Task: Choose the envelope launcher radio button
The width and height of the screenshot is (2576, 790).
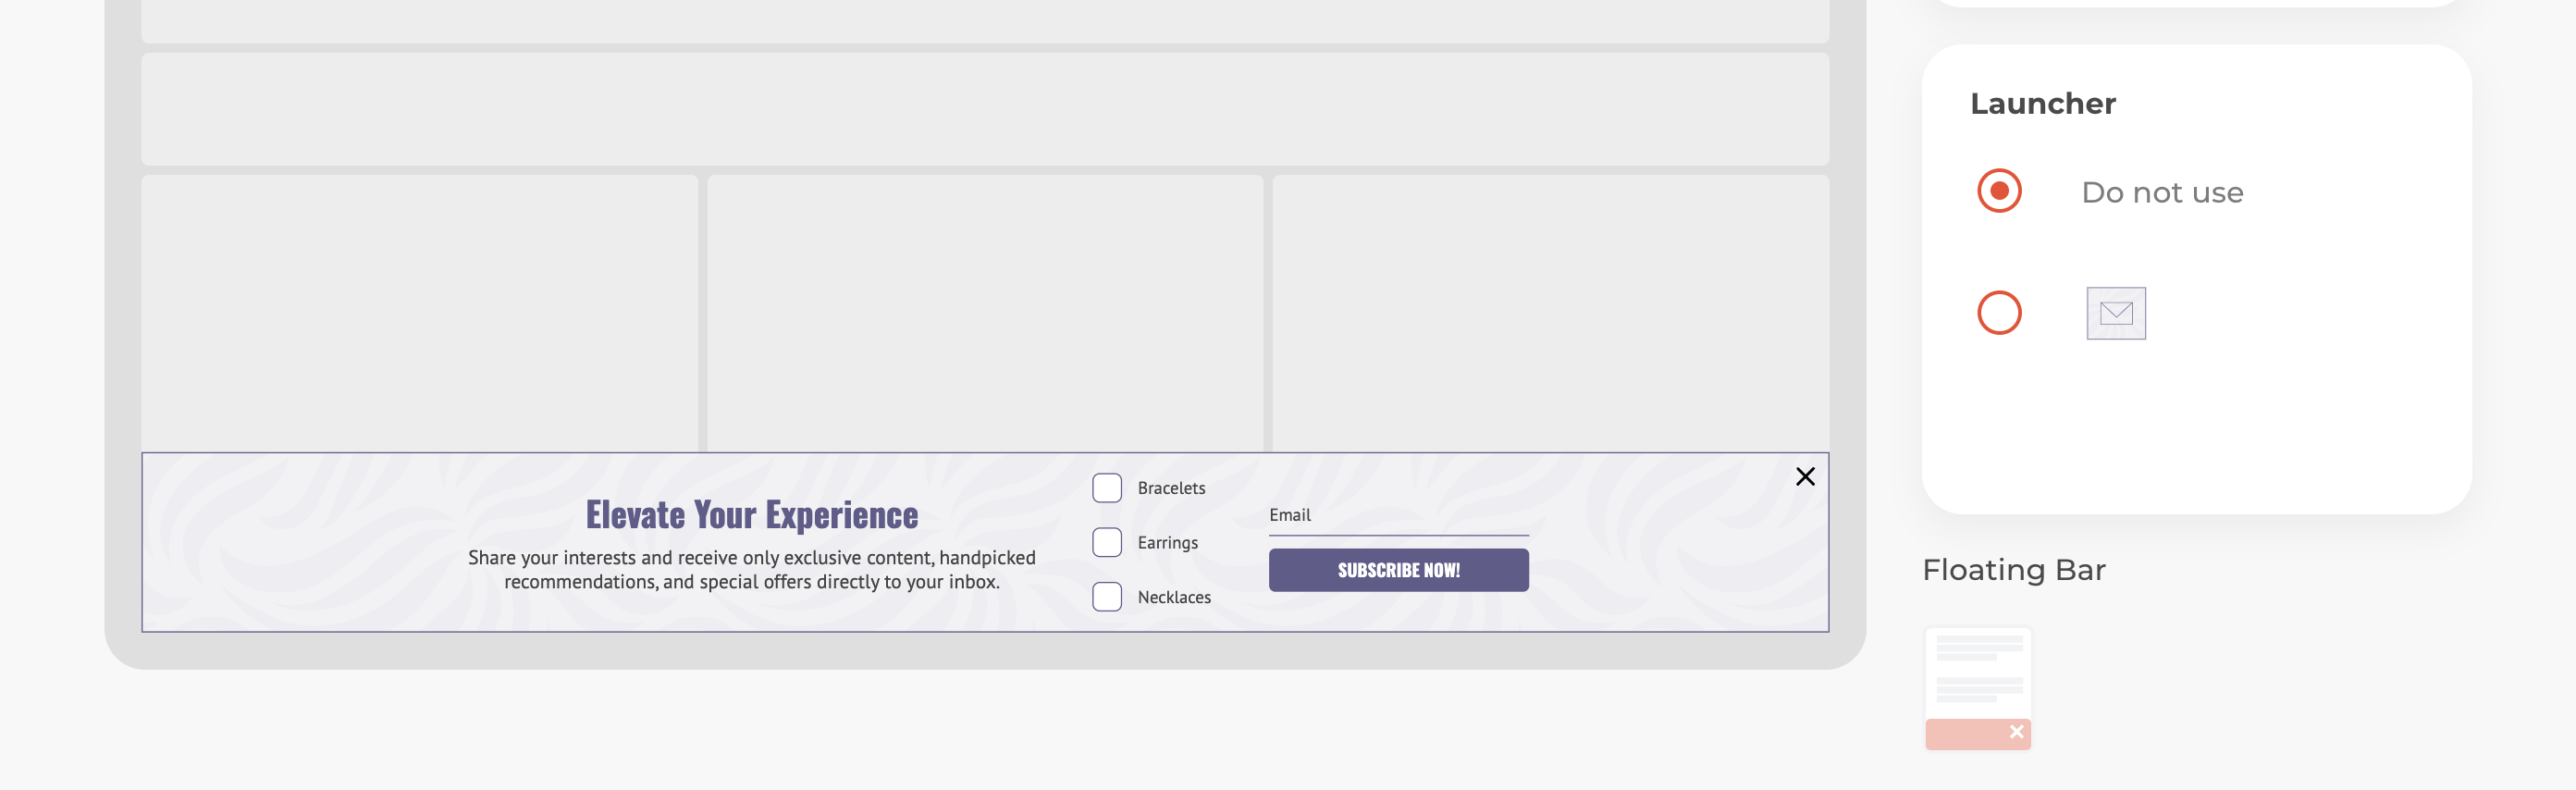Action: point(1999,313)
